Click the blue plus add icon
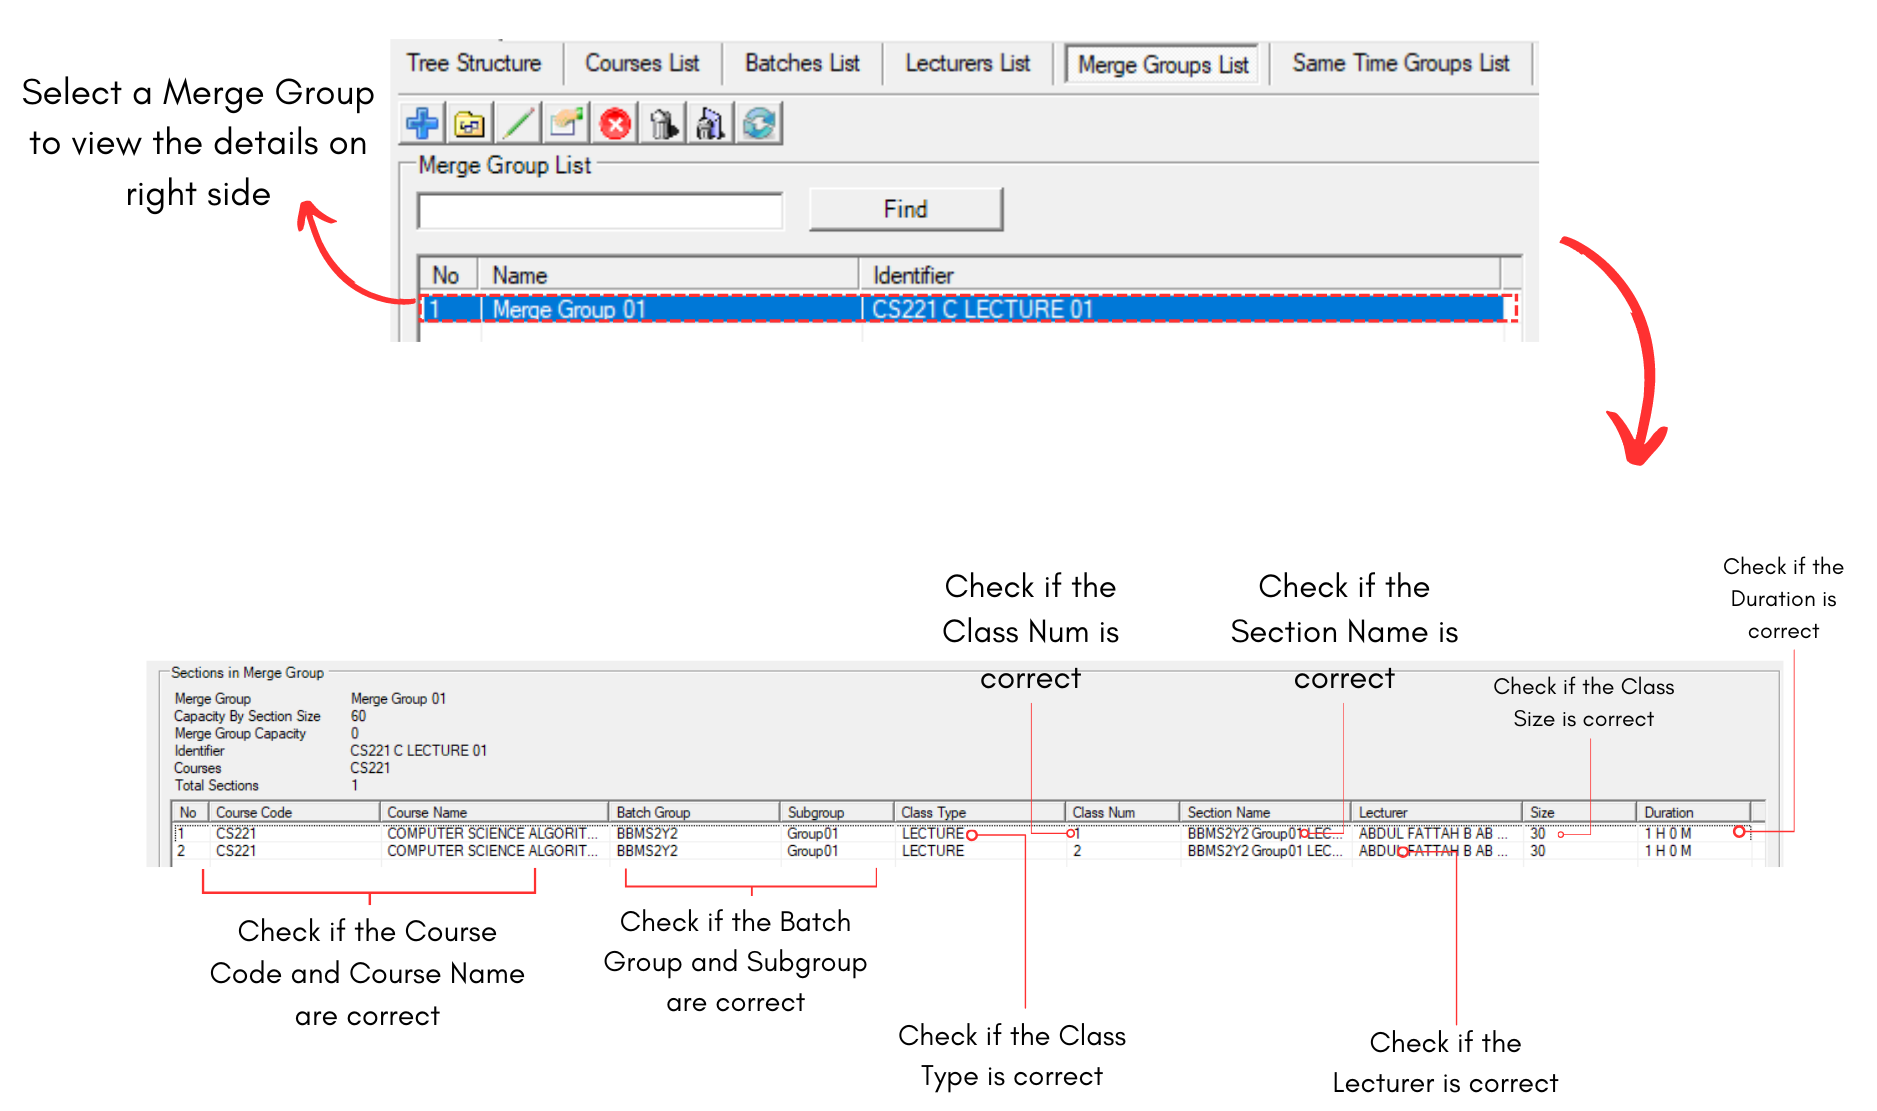Viewport: 1877px width, 1111px height. 422,124
